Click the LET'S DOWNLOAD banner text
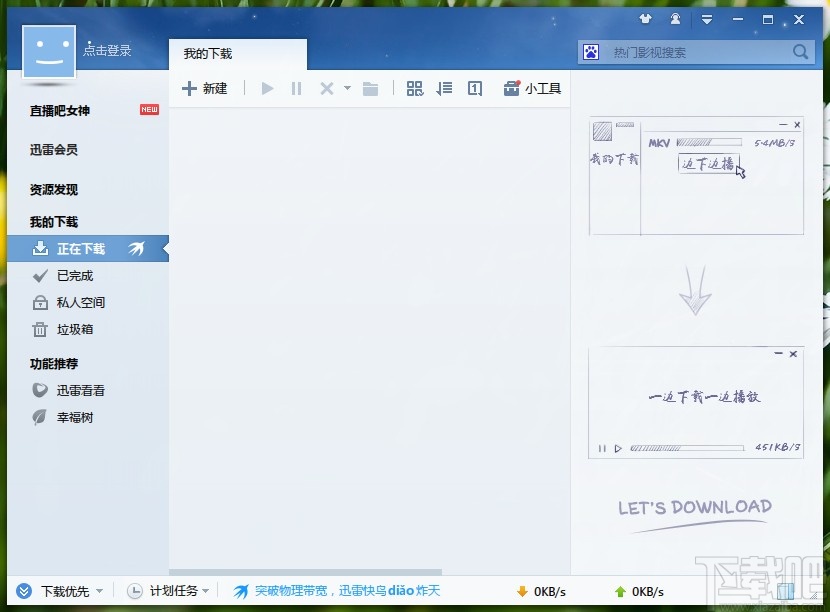830x612 pixels. (x=695, y=508)
